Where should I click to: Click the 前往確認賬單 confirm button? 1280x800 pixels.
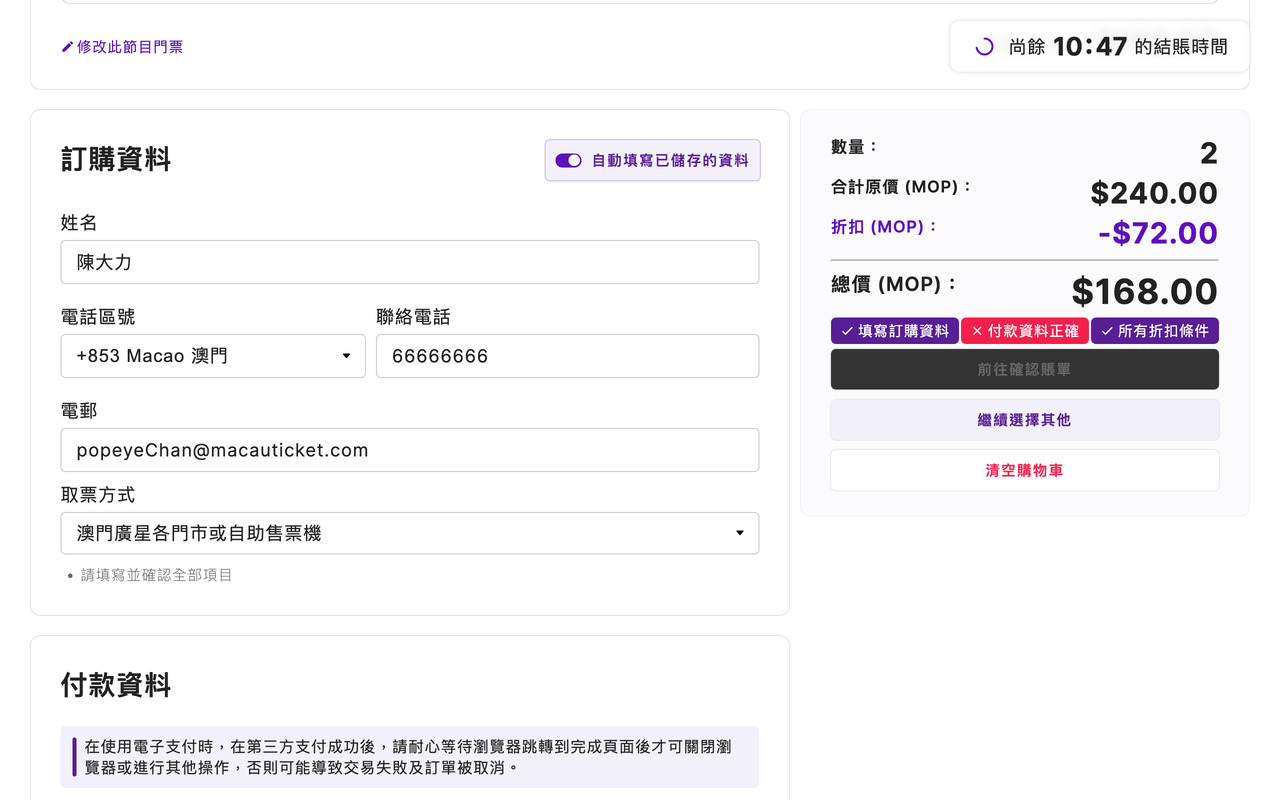coord(1024,369)
